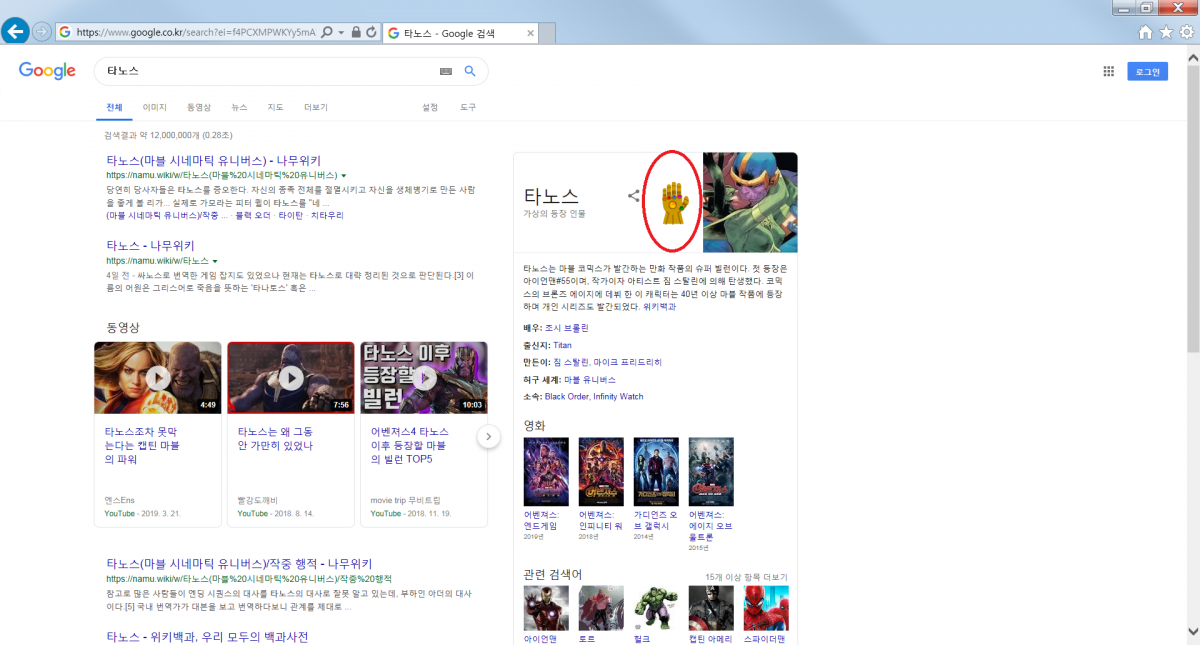This screenshot has height=645, width=1200.
Task: Open the address bar autocomplete dropdown arrow
Action: pos(341,32)
